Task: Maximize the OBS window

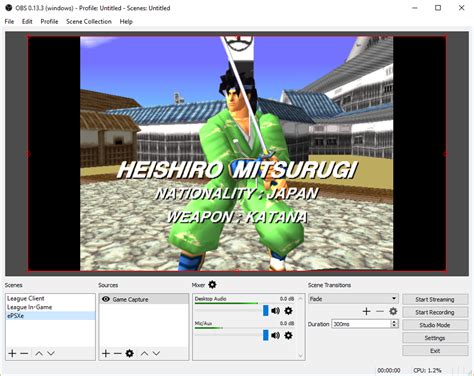Action: click(x=438, y=8)
